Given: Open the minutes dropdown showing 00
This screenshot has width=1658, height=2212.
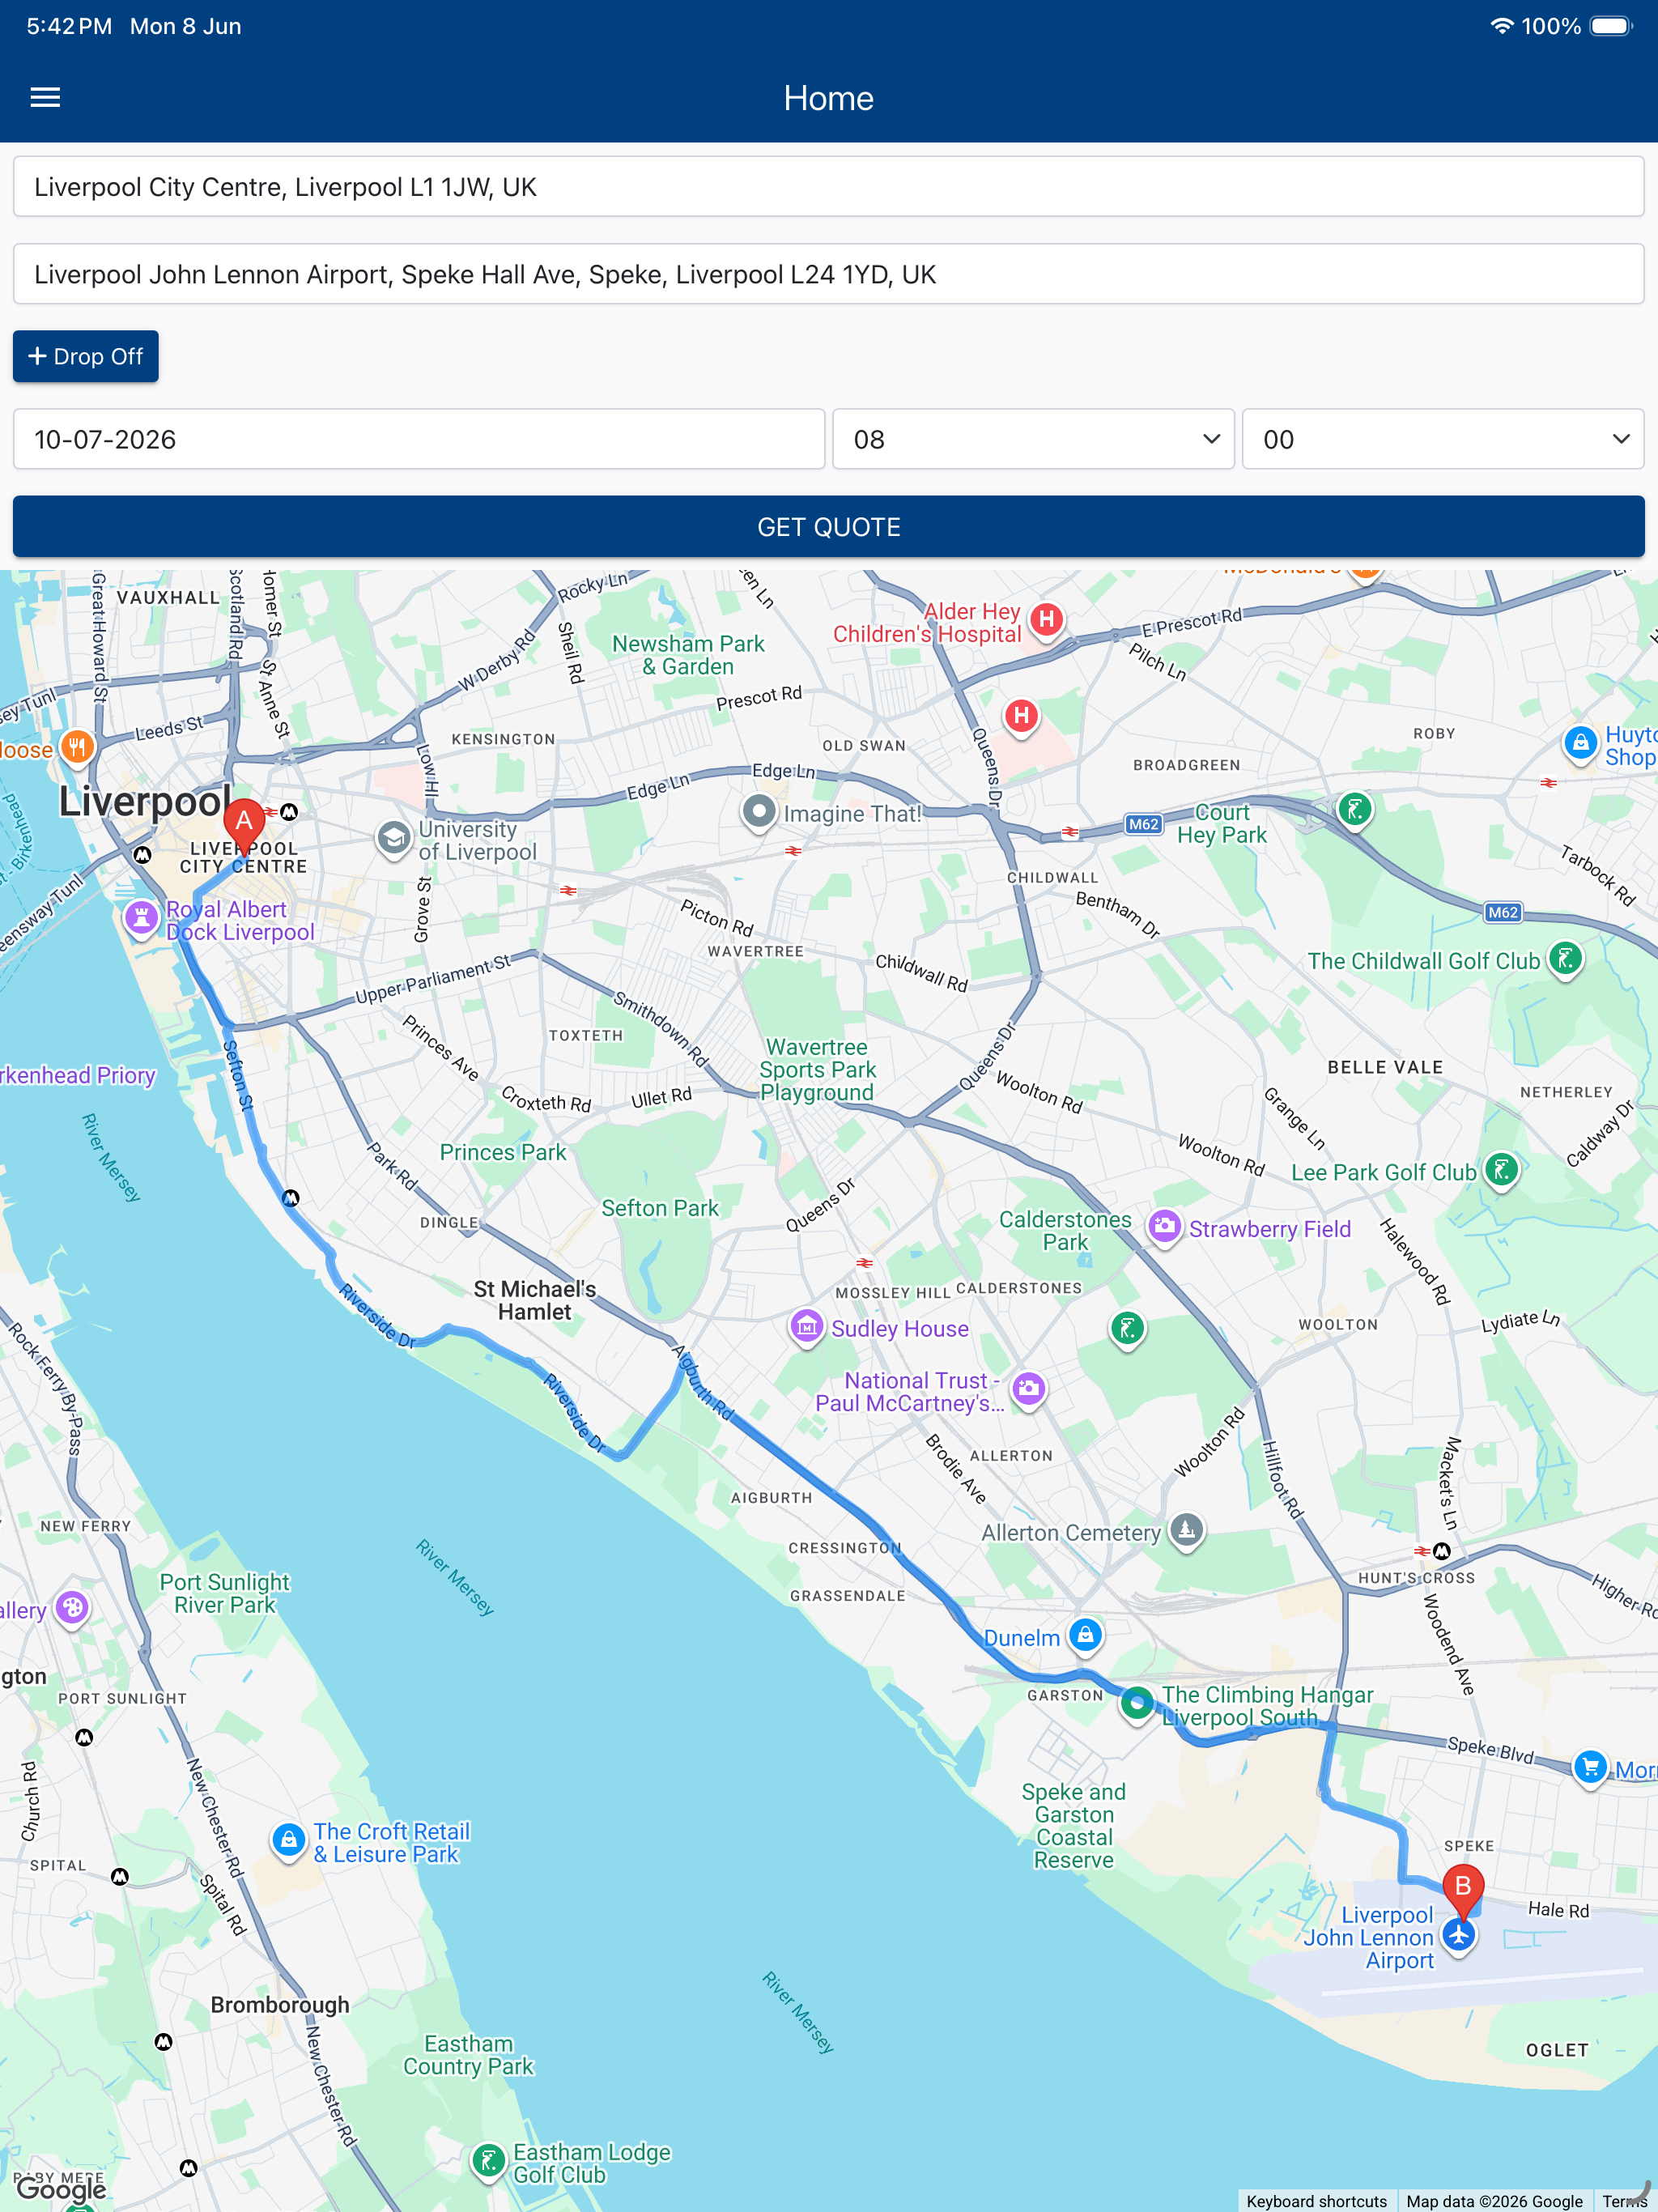Looking at the screenshot, I should point(1443,439).
